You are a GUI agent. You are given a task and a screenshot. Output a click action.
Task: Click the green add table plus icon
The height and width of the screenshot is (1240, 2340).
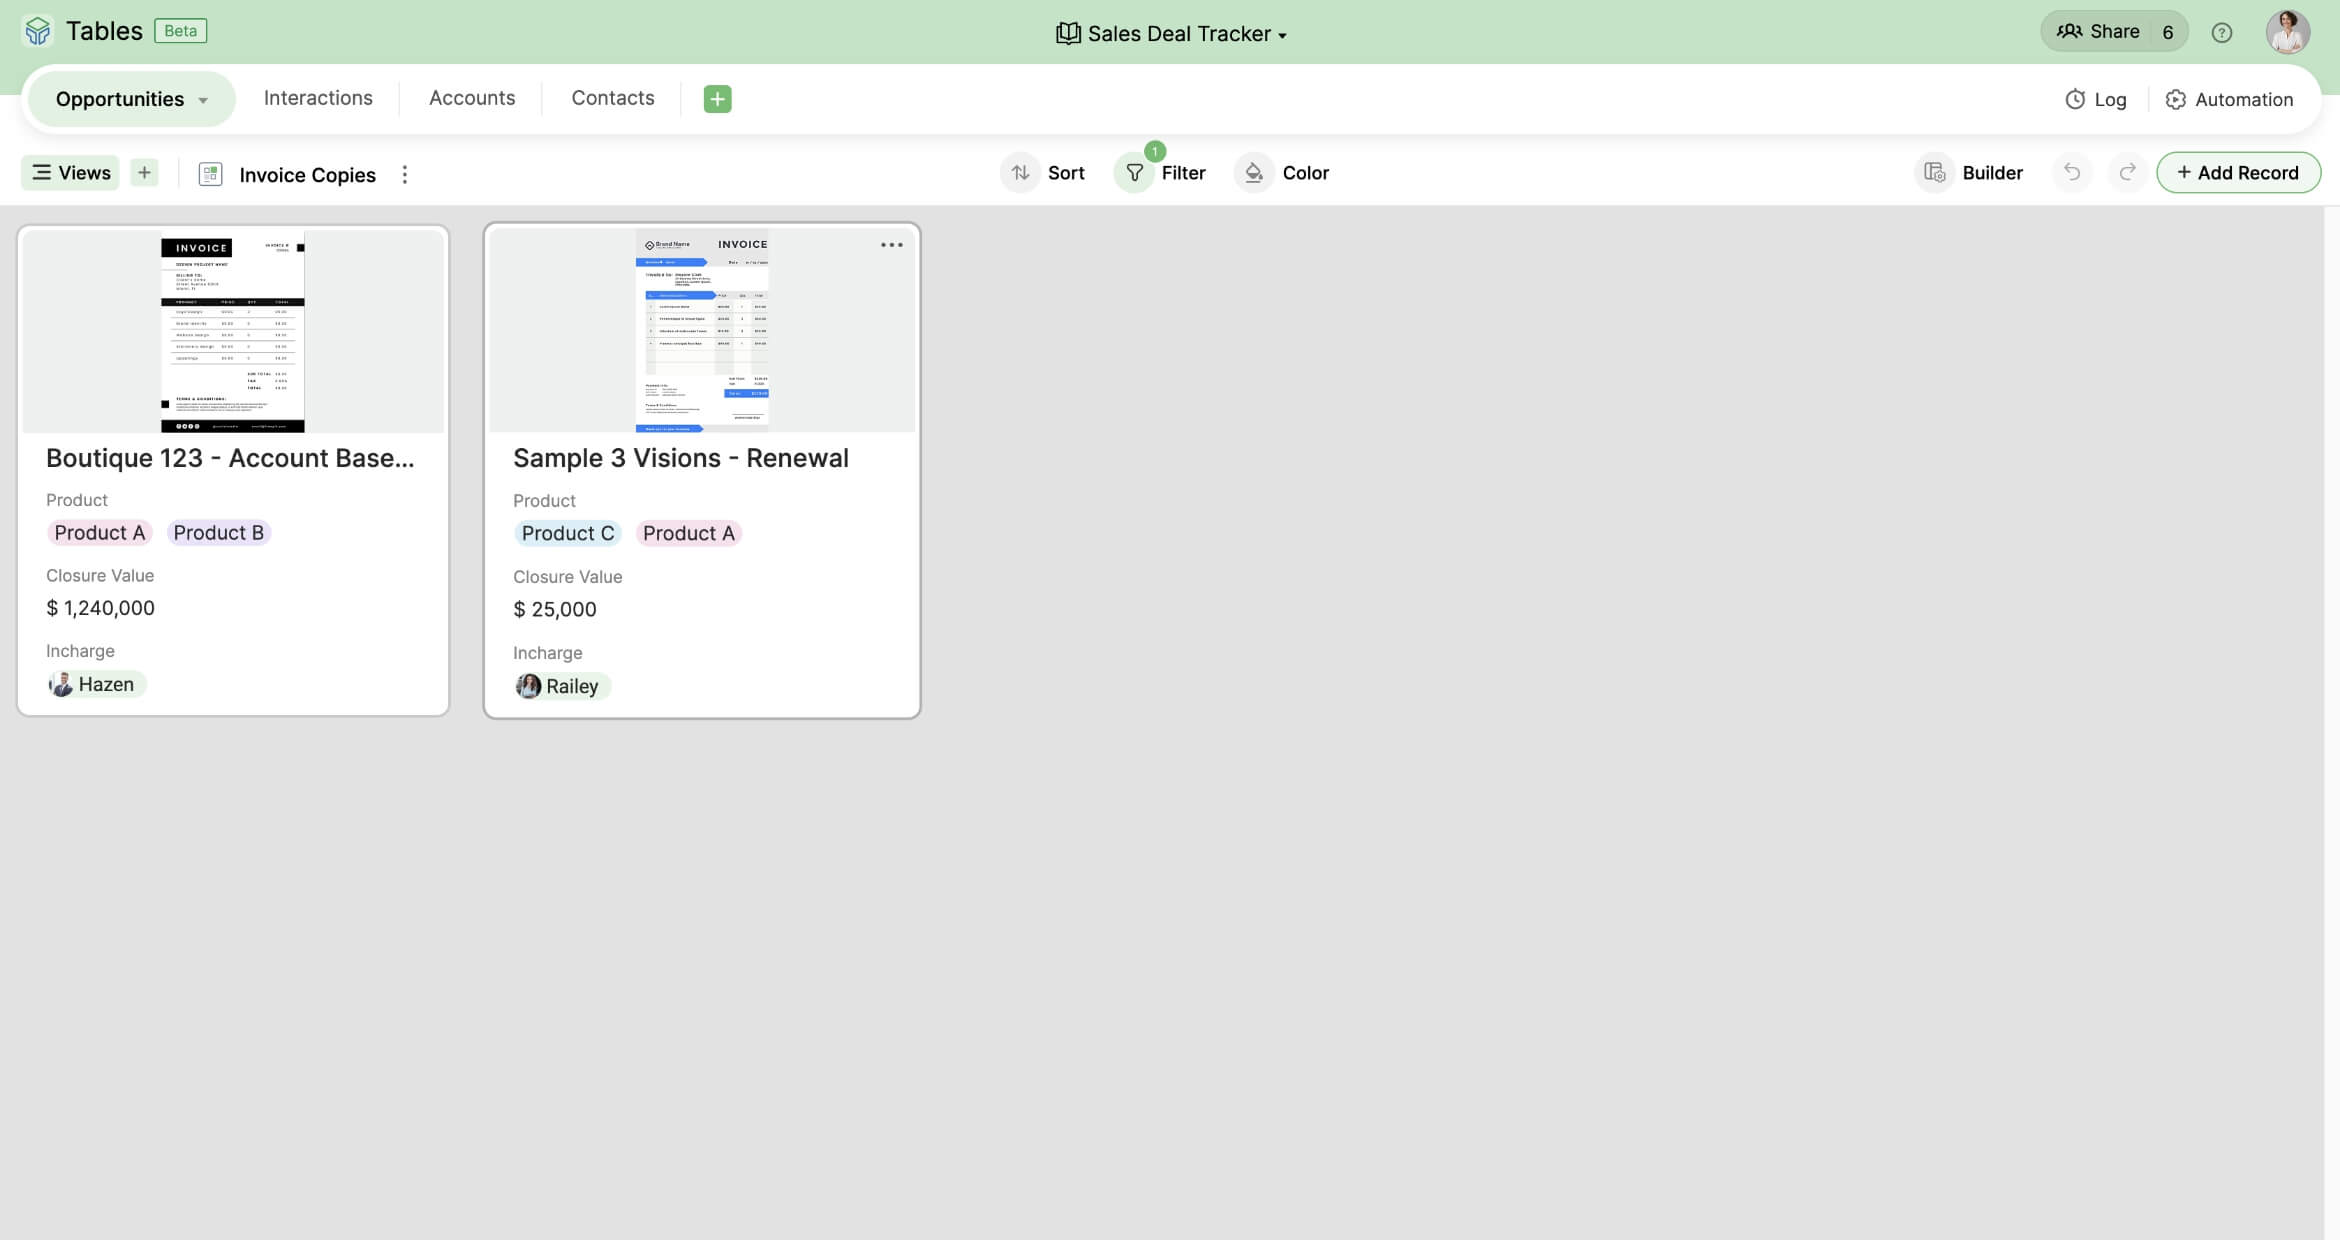[717, 99]
